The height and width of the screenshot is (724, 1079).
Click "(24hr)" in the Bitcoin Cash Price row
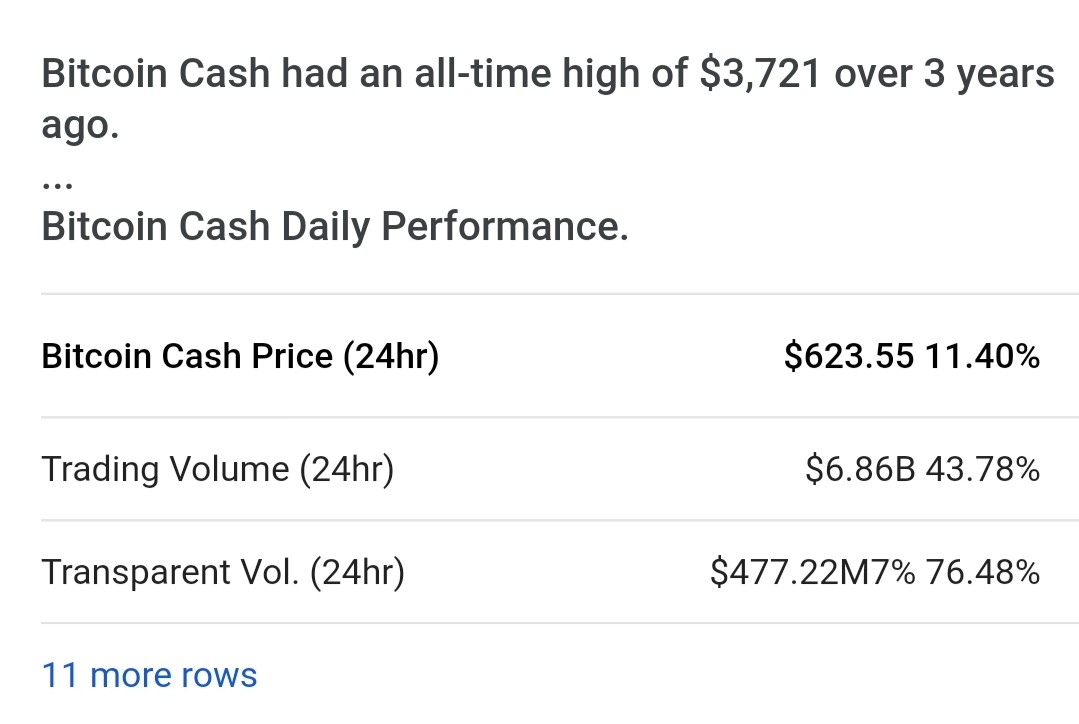[391, 356]
